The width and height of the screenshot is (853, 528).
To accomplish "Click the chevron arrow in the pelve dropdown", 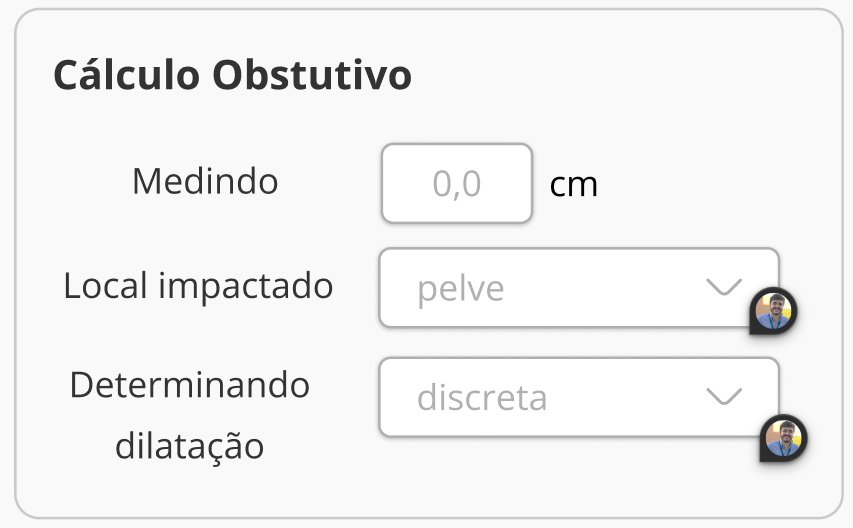I will pos(724,288).
